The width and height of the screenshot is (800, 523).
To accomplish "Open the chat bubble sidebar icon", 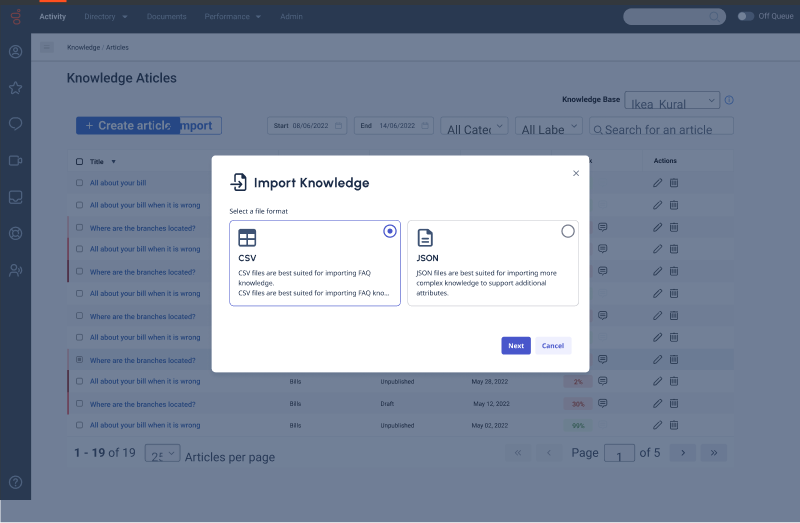I will [x=16, y=124].
